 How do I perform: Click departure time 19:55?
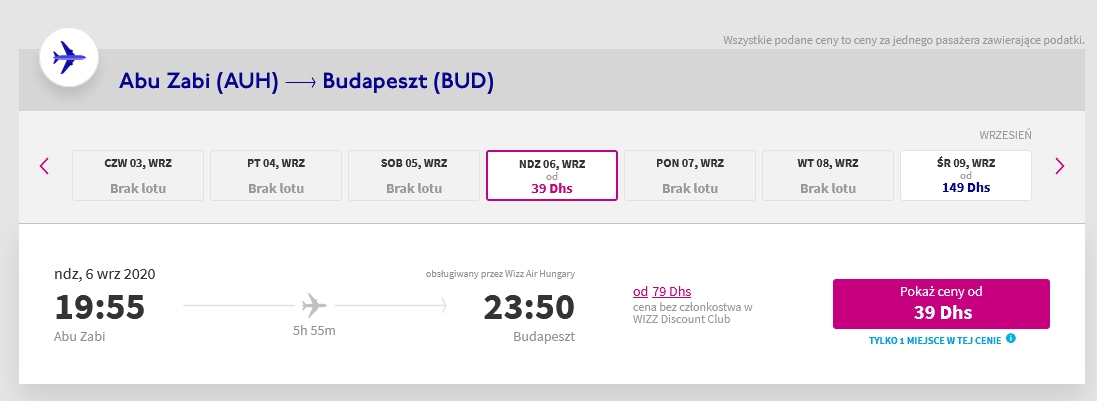pos(99,307)
